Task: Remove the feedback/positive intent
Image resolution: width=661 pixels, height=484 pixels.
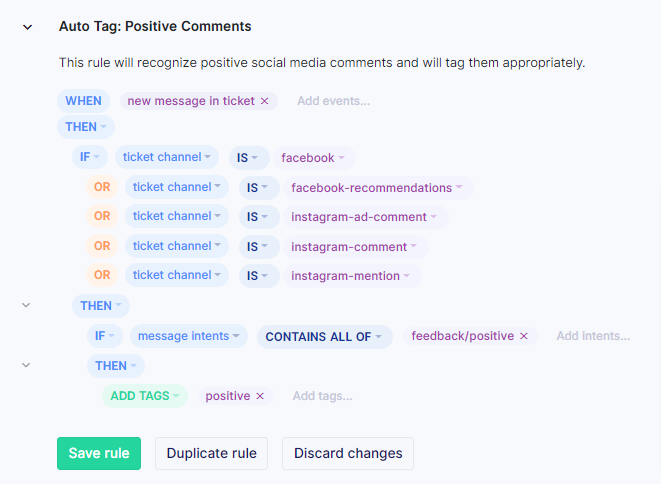Action: (x=524, y=336)
